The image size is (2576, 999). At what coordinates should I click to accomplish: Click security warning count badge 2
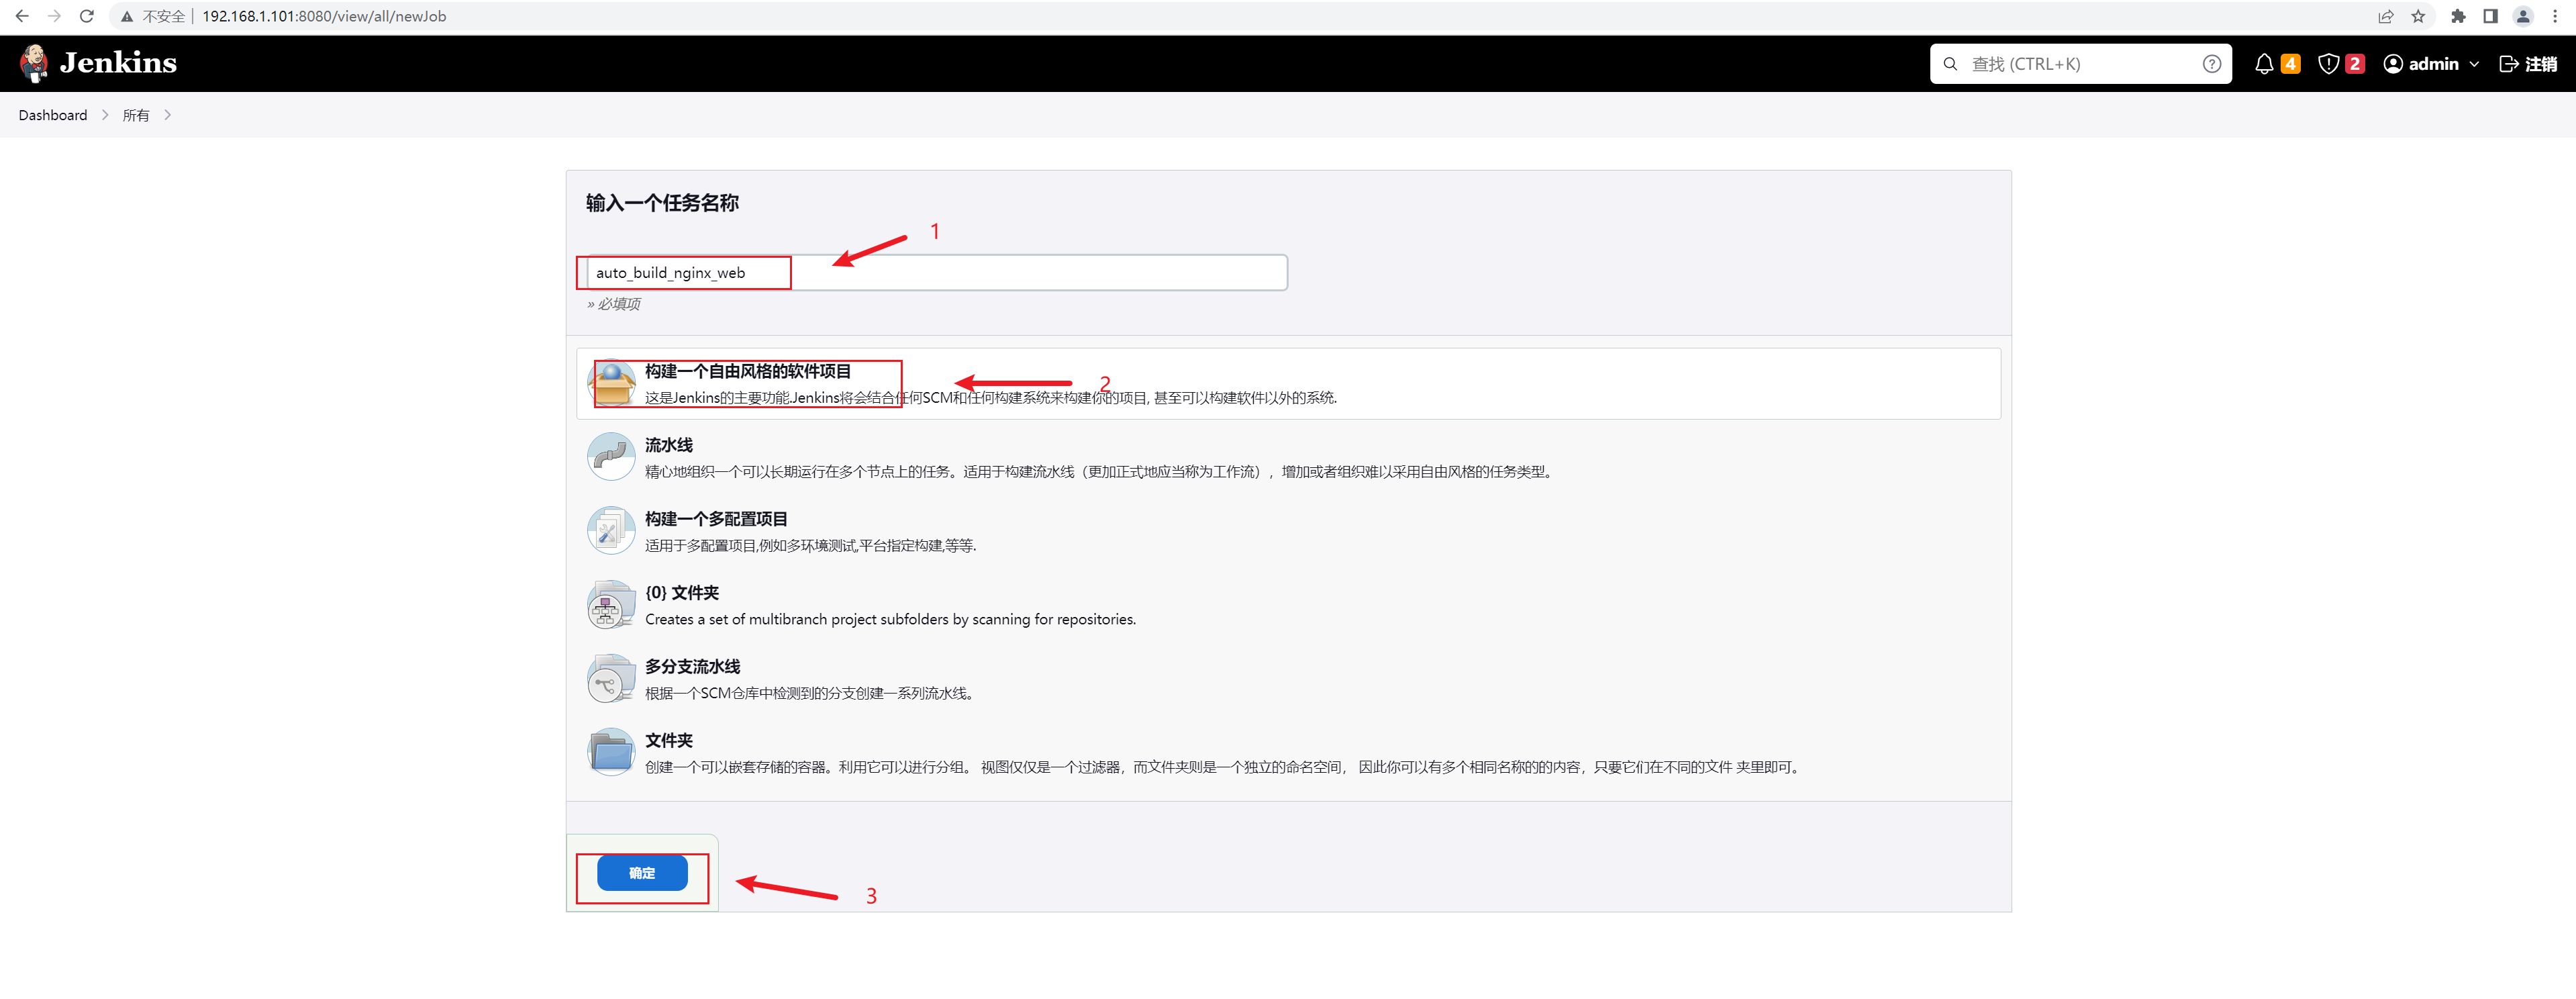pyautogui.click(x=2355, y=64)
